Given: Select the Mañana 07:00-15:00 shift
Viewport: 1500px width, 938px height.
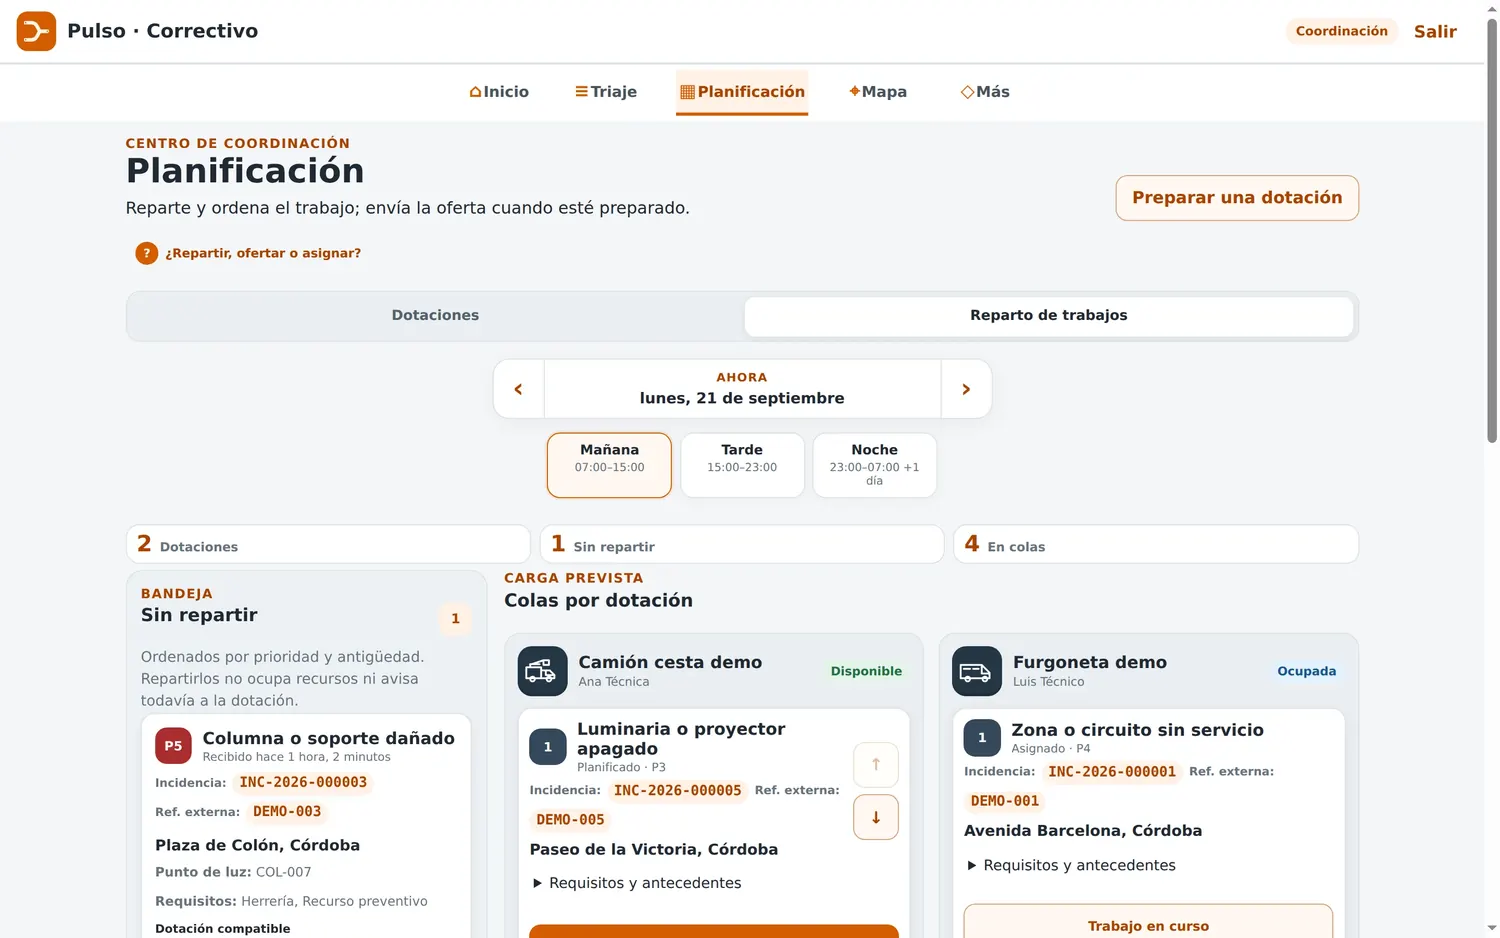Looking at the screenshot, I should coord(609,465).
